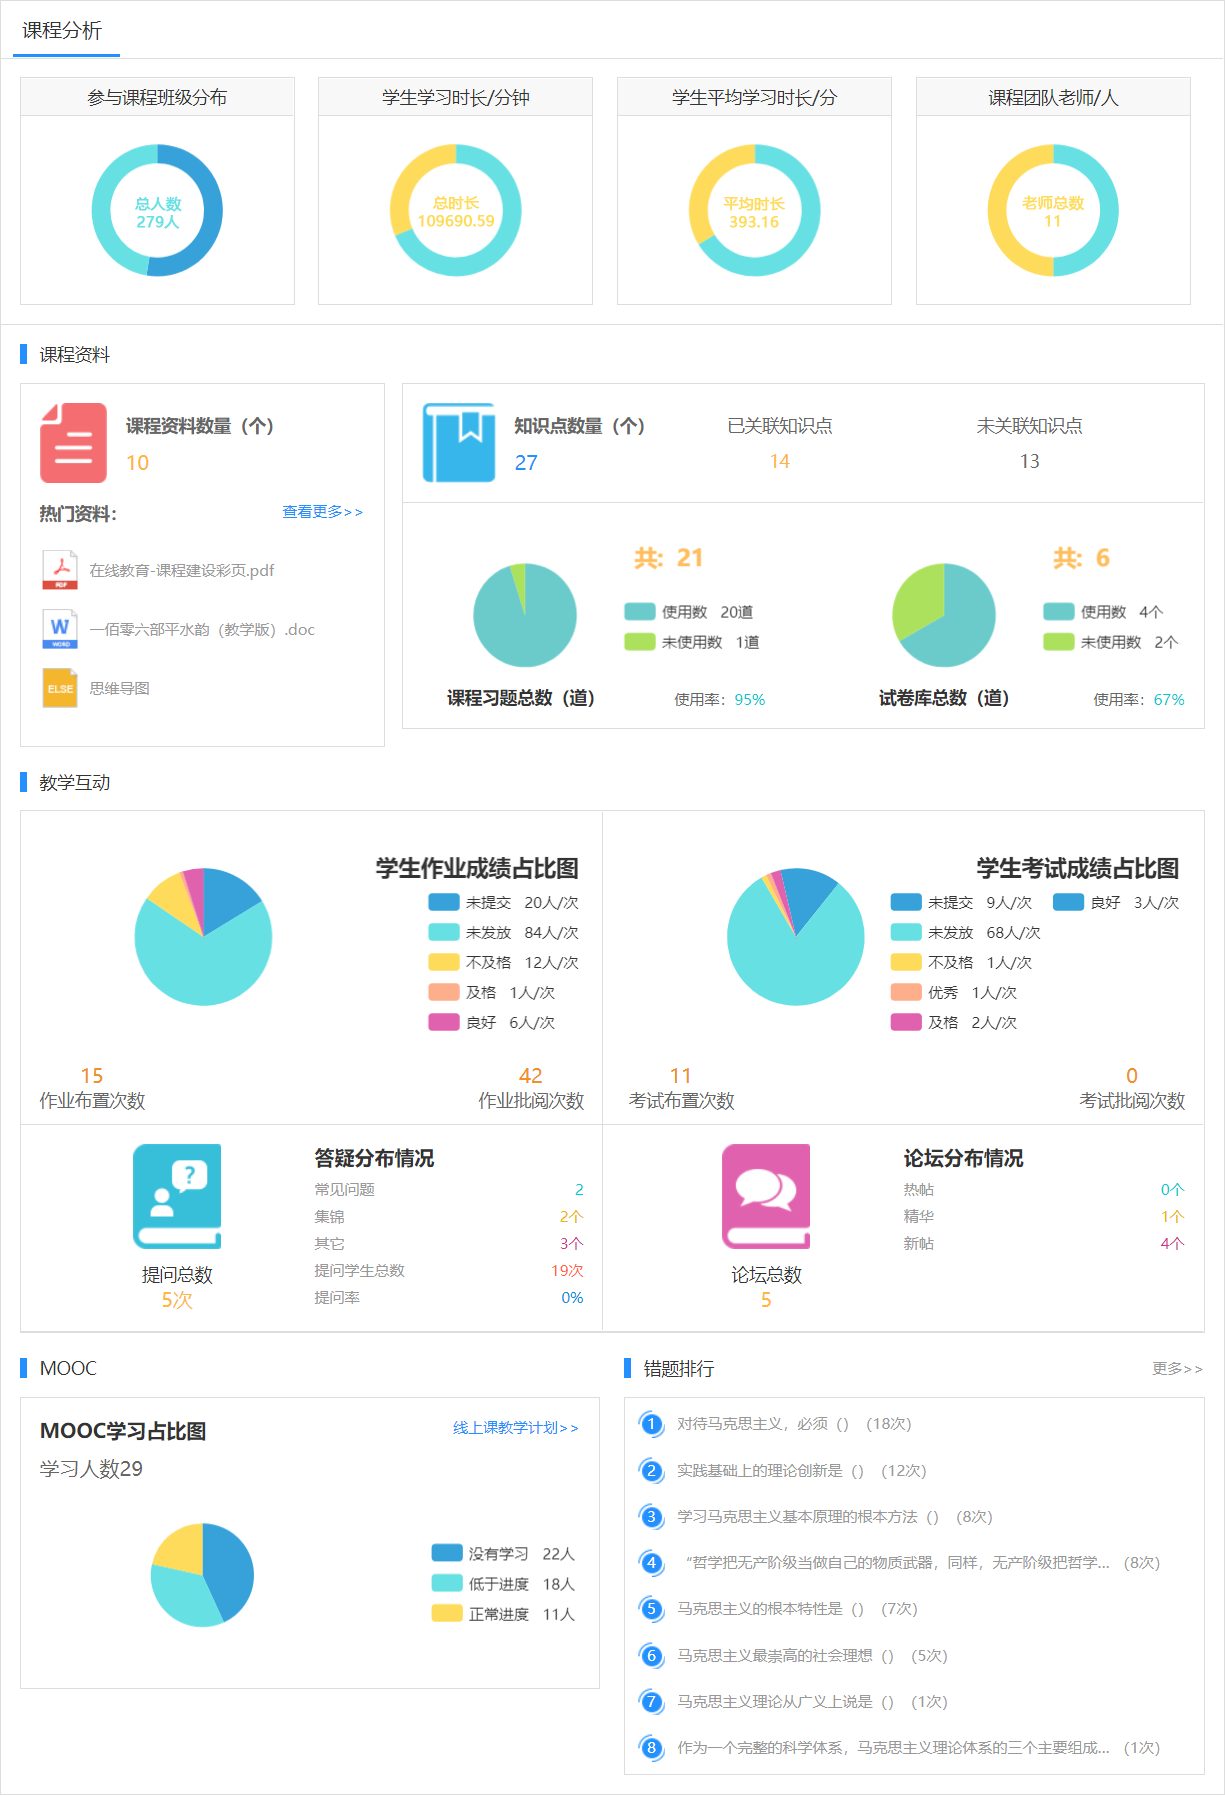
Task: Click the 未发放 legend swatch in homework chart
Action: click(x=443, y=933)
